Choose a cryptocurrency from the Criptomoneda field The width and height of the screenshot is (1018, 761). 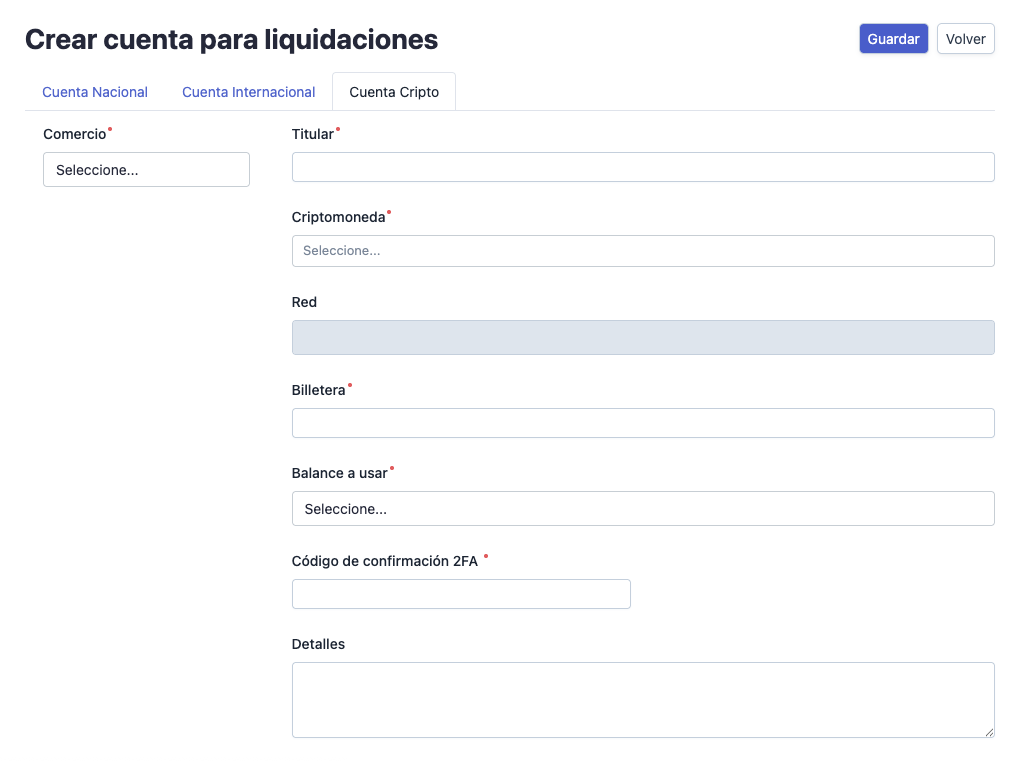pyautogui.click(x=642, y=250)
